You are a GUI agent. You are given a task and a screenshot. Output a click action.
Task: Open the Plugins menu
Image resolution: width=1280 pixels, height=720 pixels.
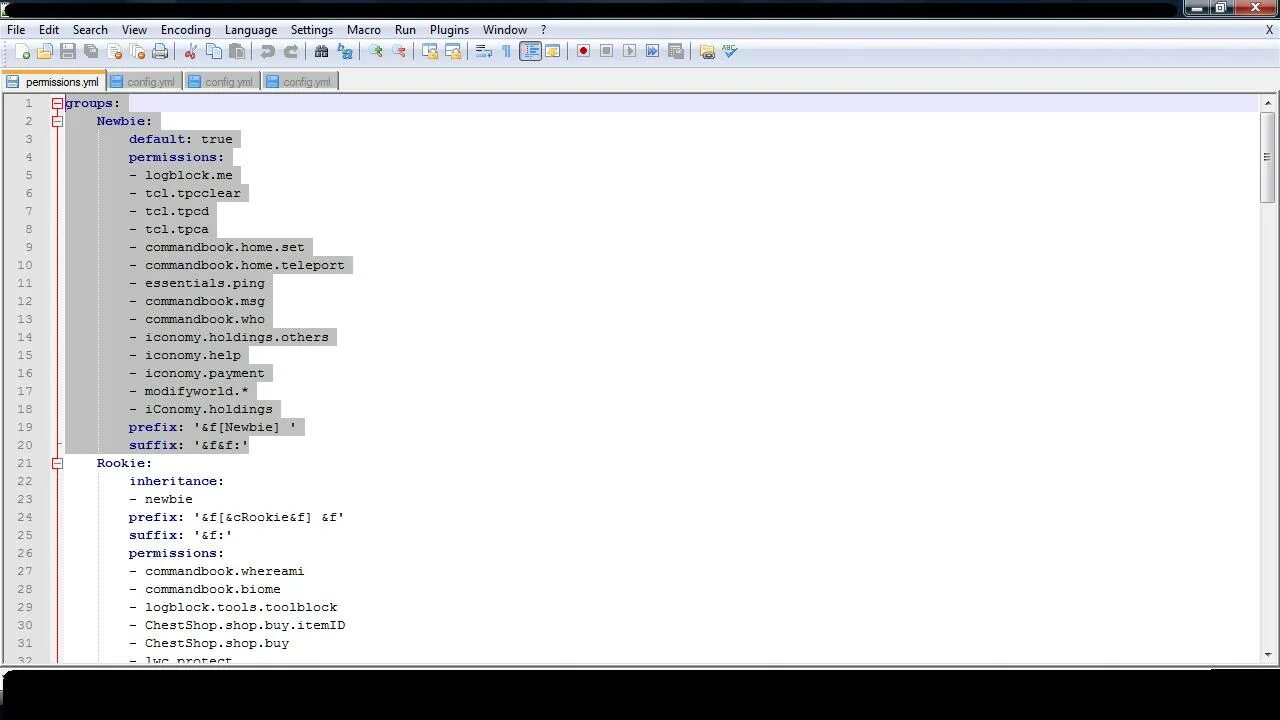pos(449,30)
